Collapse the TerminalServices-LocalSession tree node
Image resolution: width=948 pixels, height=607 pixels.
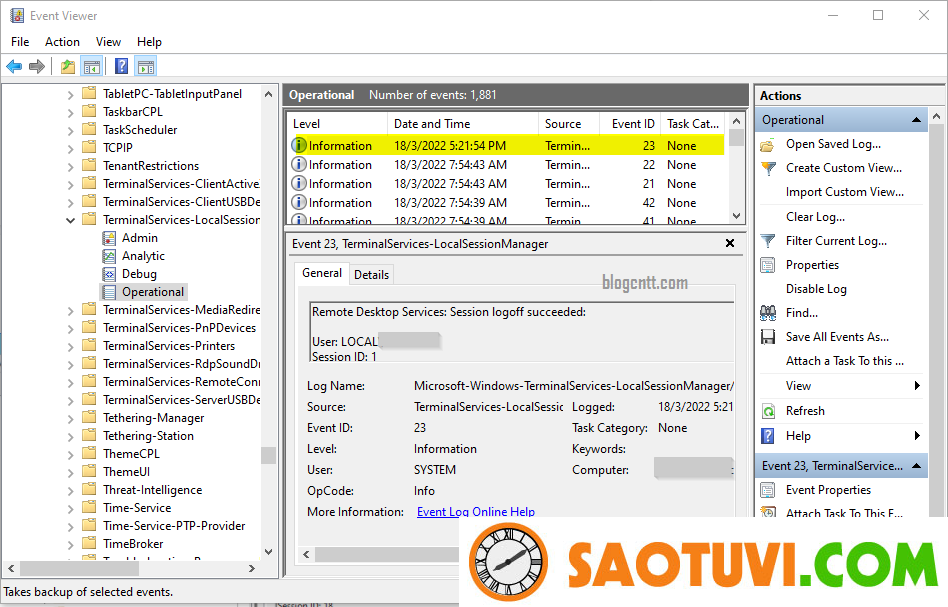point(71,220)
